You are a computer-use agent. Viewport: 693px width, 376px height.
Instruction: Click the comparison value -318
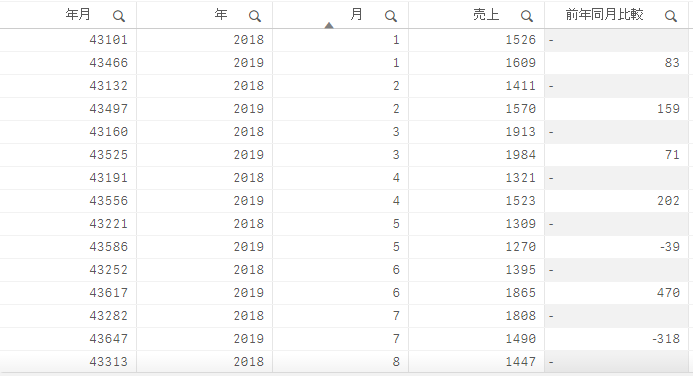666,338
